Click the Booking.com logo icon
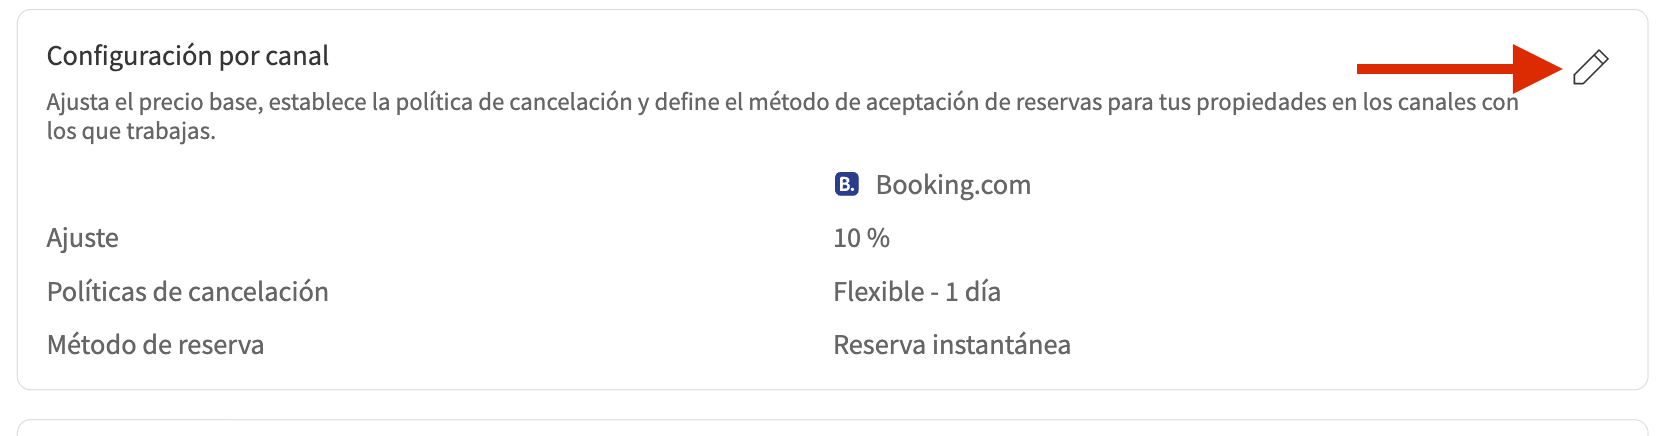Screen dimensions: 1664x436 [846, 184]
